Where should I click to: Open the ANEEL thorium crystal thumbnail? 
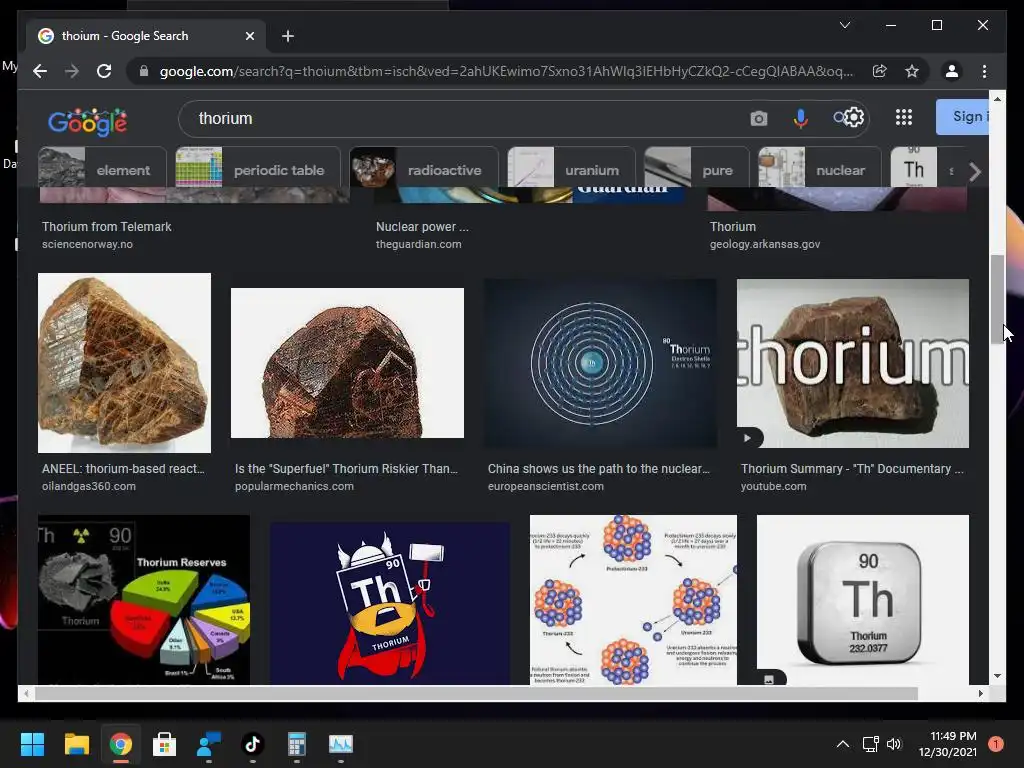click(x=124, y=362)
